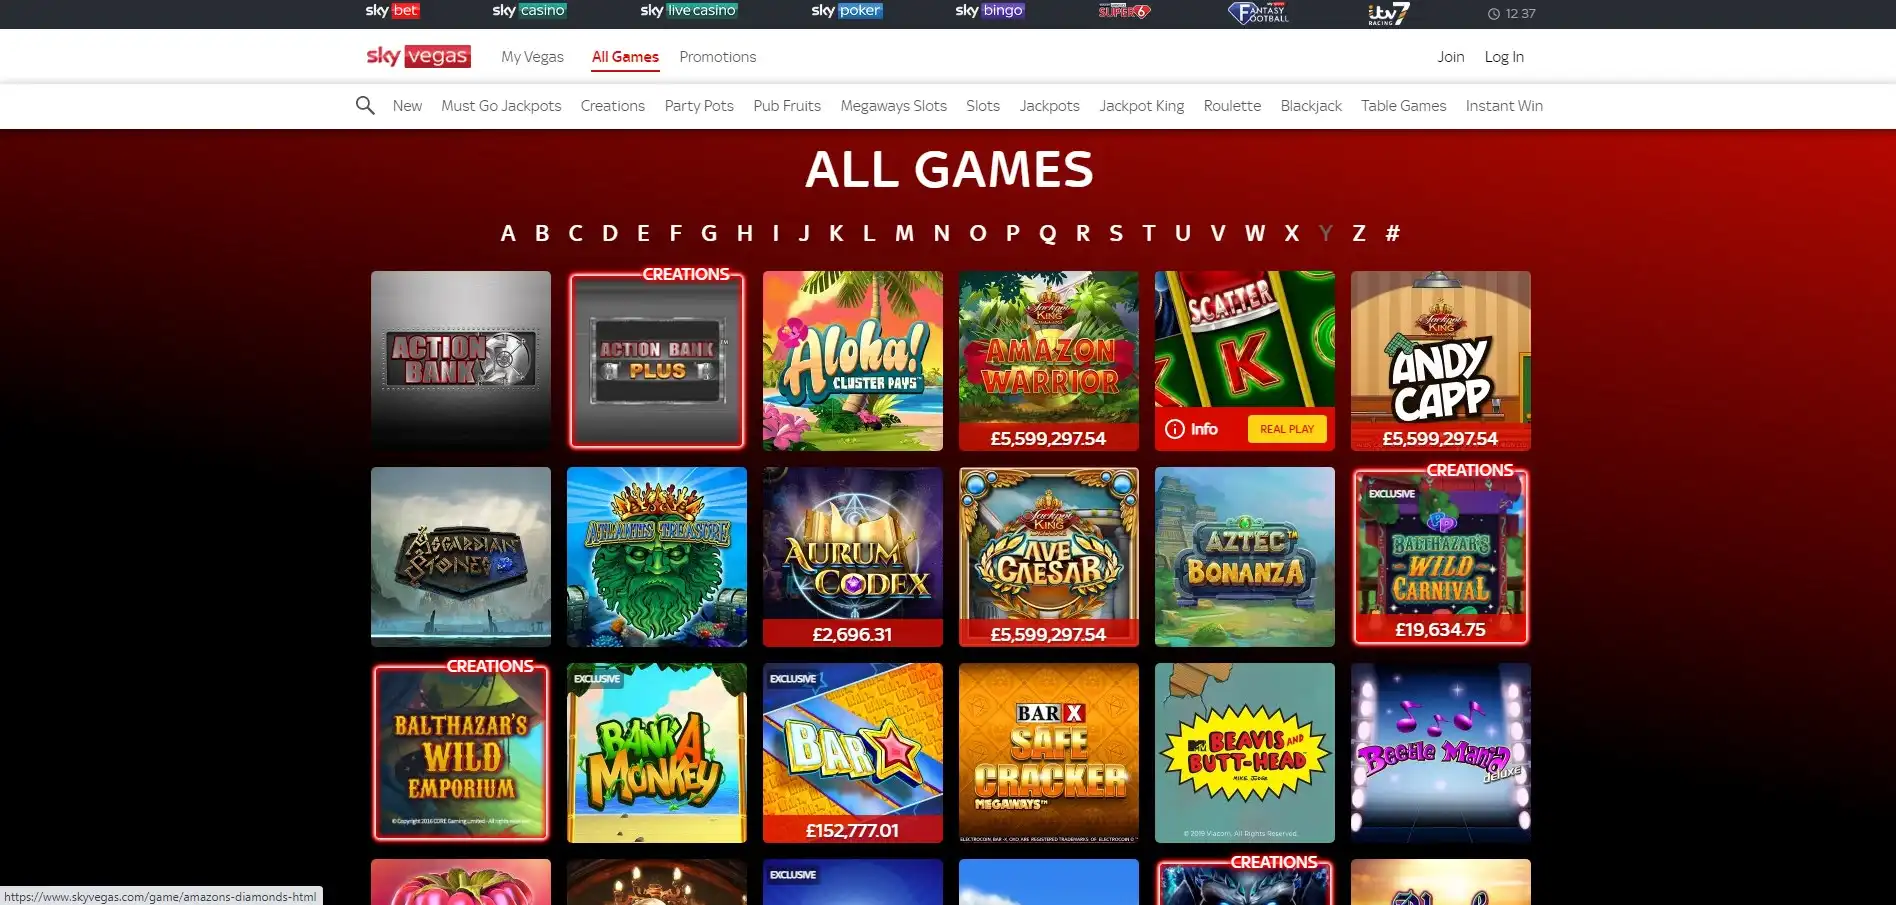Switch to the Promotions tab
The width and height of the screenshot is (1896, 905).
pyautogui.click(x=717, y=57)
